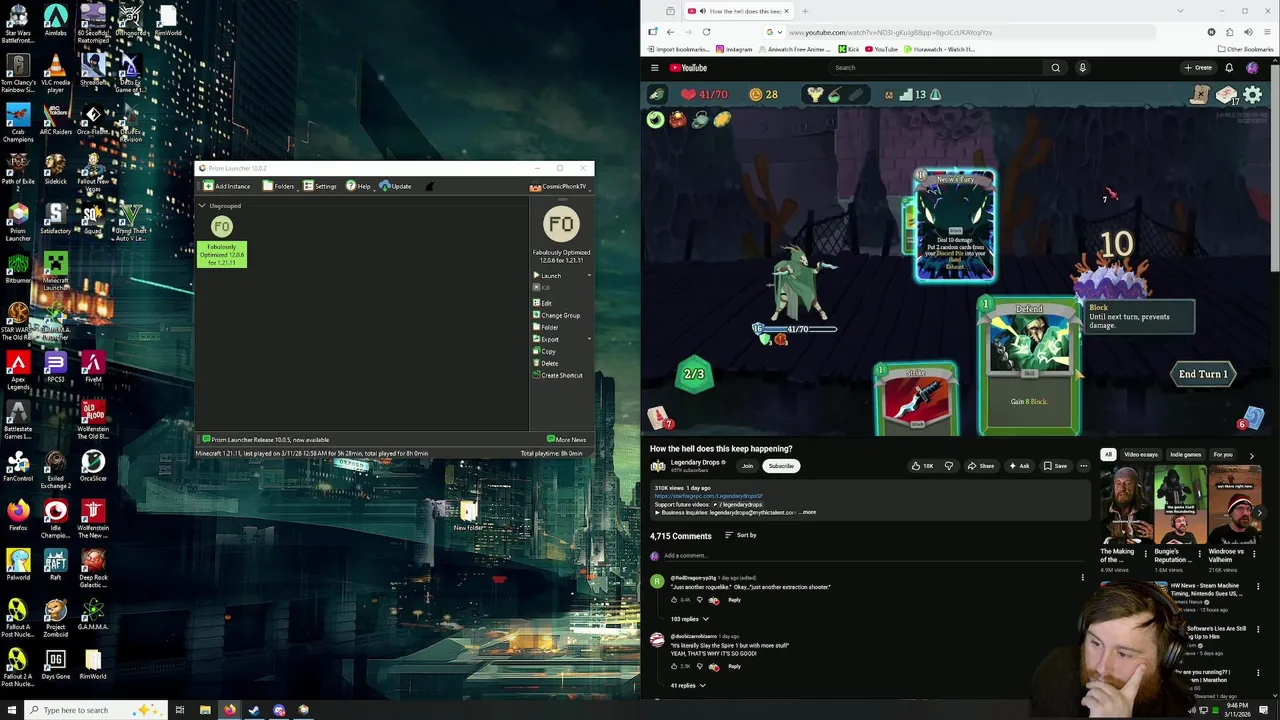This screenshot has height=720, width=1280.
Task: Collapse the Ungrouped instance group
Action: point(202,206)
